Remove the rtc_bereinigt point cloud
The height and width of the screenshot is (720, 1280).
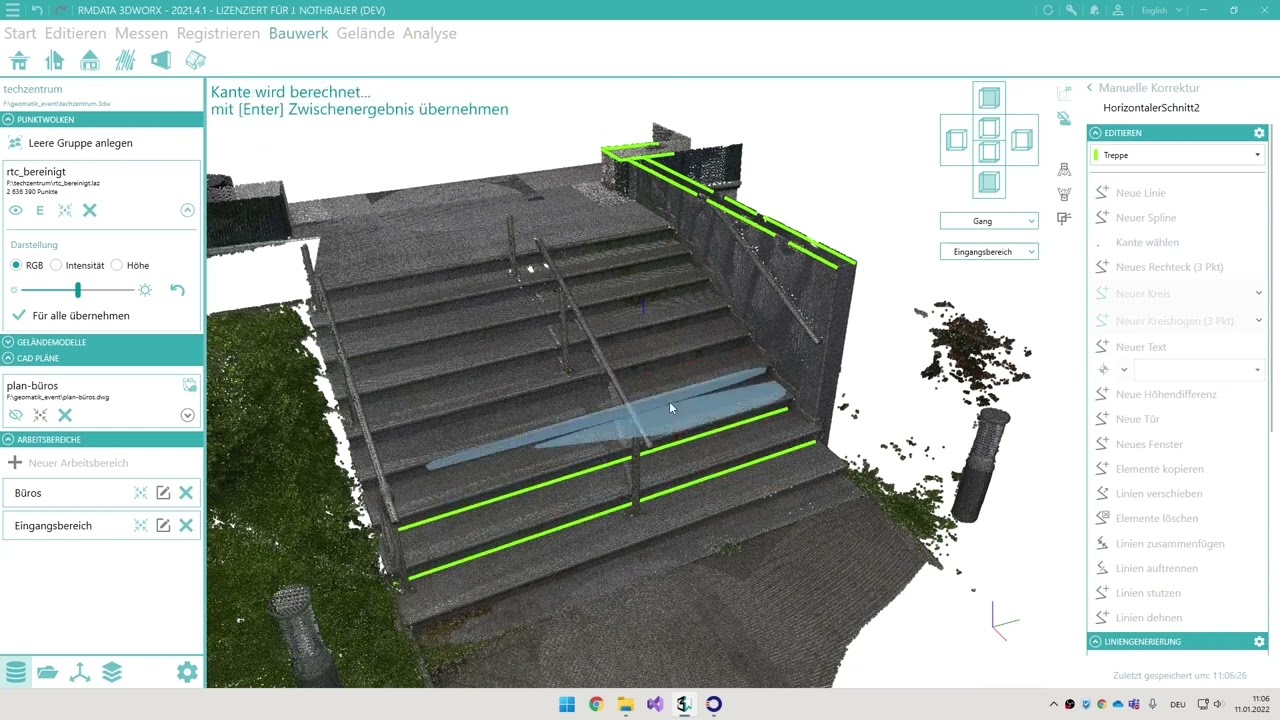pos(90,210)
